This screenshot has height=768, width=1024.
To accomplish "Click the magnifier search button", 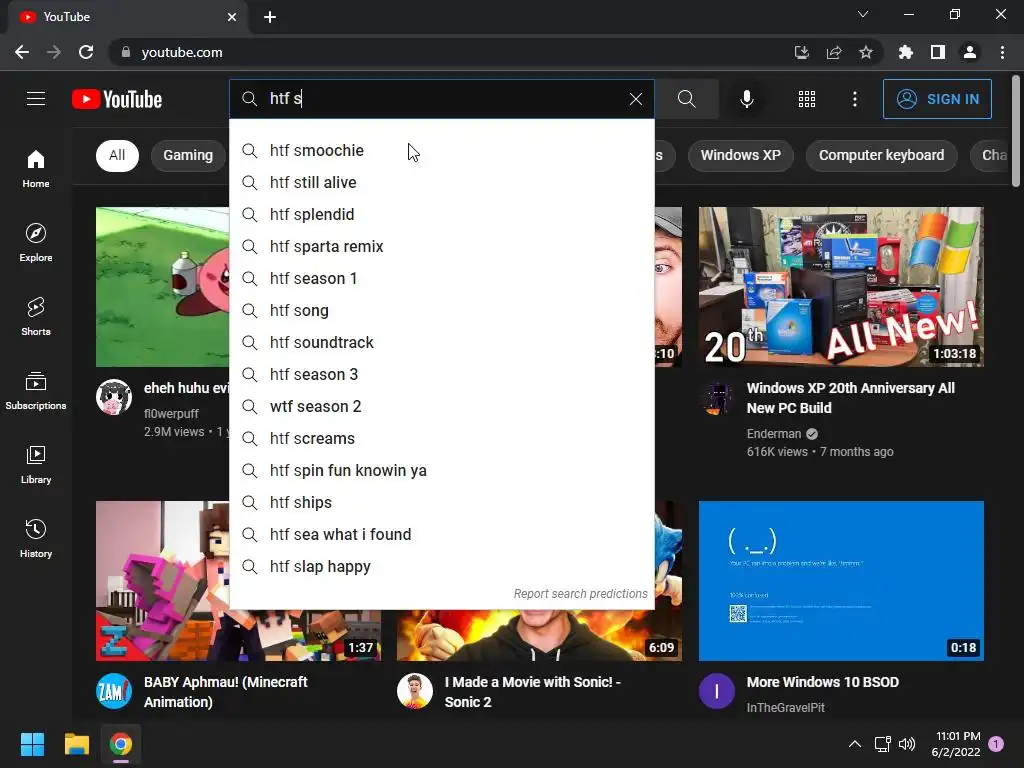I will [686, 99].
